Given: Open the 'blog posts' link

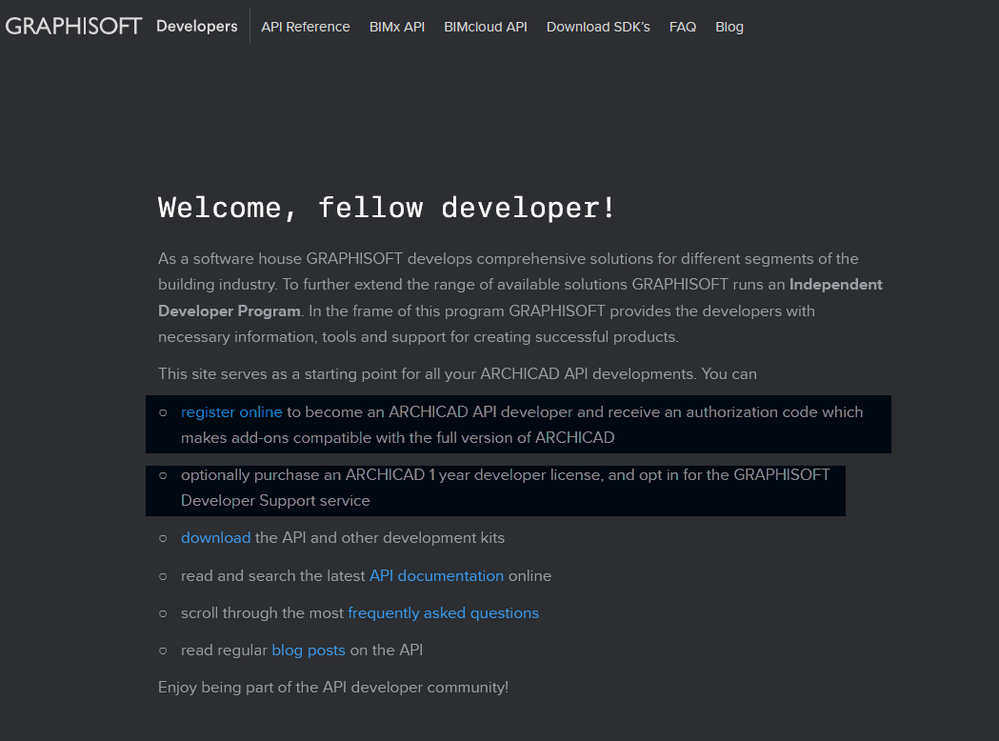Looking at the screenshot, I should (308, 651).
